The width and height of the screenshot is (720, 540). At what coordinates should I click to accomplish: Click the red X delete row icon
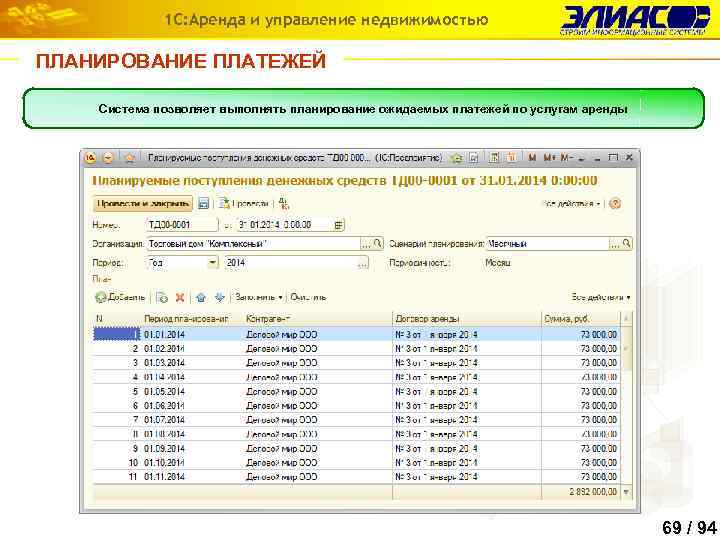(x=180, y=298)
